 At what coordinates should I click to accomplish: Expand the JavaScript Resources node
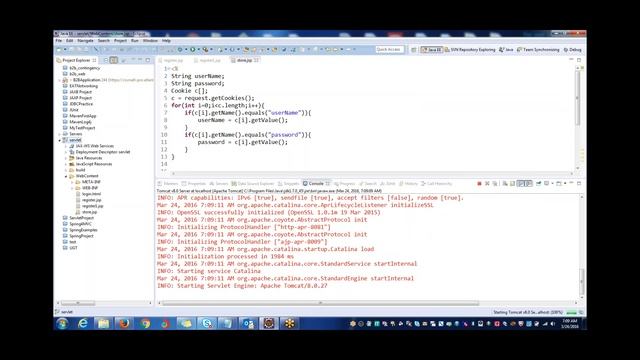(x=66, y=164)
